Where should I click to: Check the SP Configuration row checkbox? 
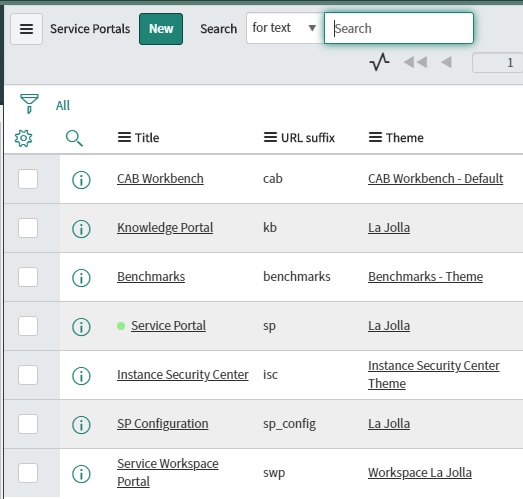(x=28, y=424)
